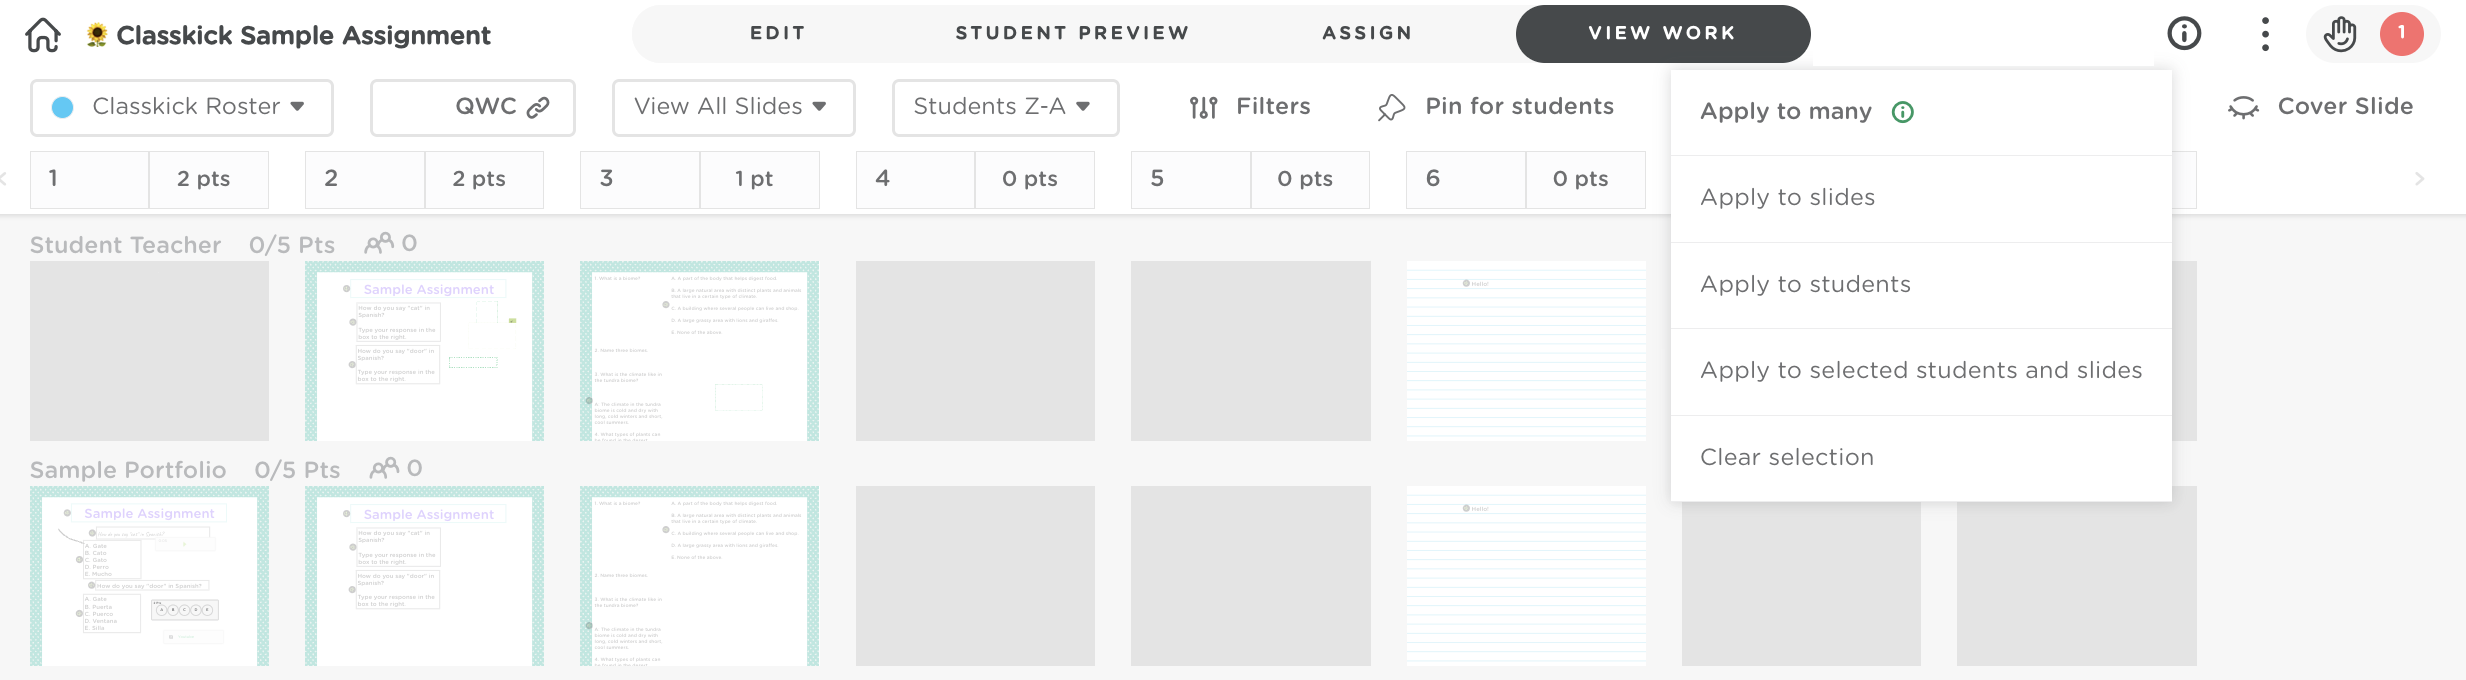The image size is (2466, 680).
Task: Open the three-dot more options menu
Action: [2265, 34]
